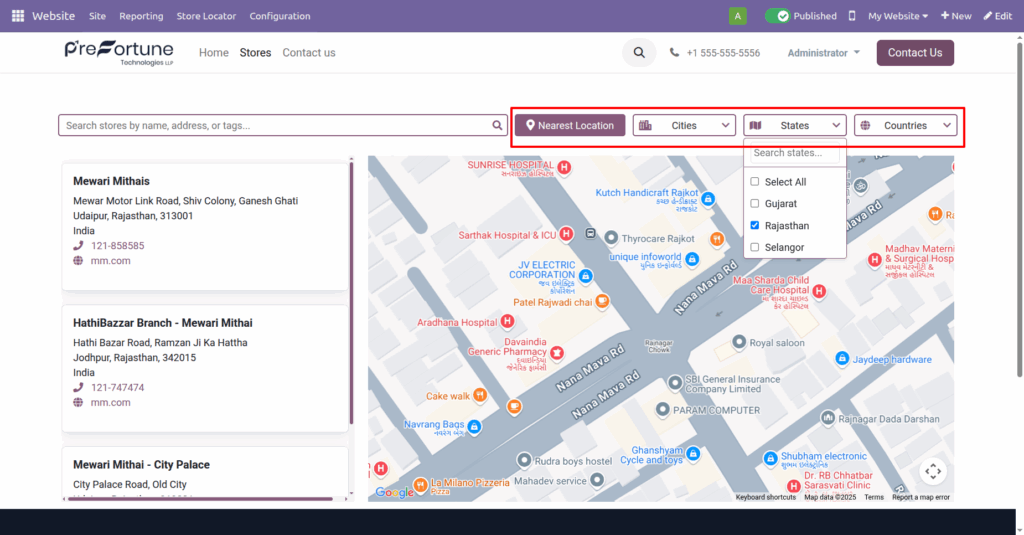This screenshot has width=1024, height=535.
Task: Click the Nearest Location button
Action: pyautogui.click(x=569, y=125)
